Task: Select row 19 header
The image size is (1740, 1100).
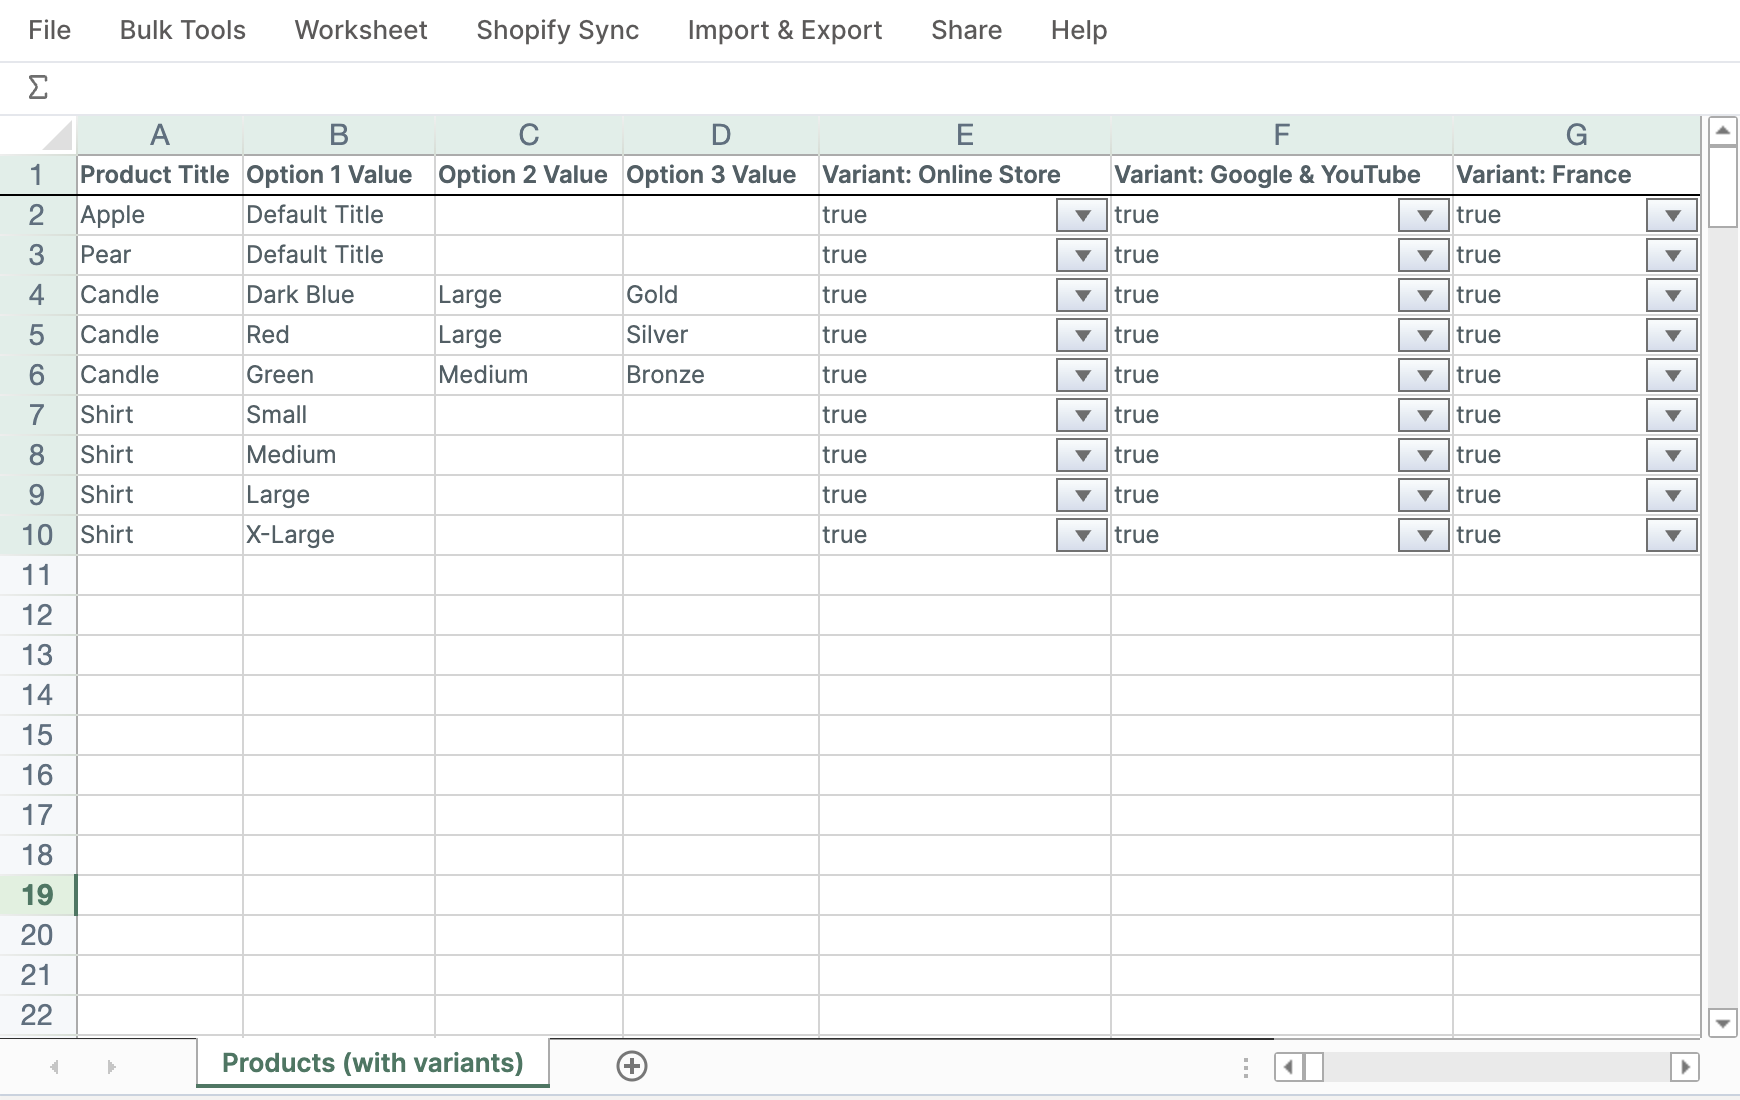Action: tap(38, 895)
